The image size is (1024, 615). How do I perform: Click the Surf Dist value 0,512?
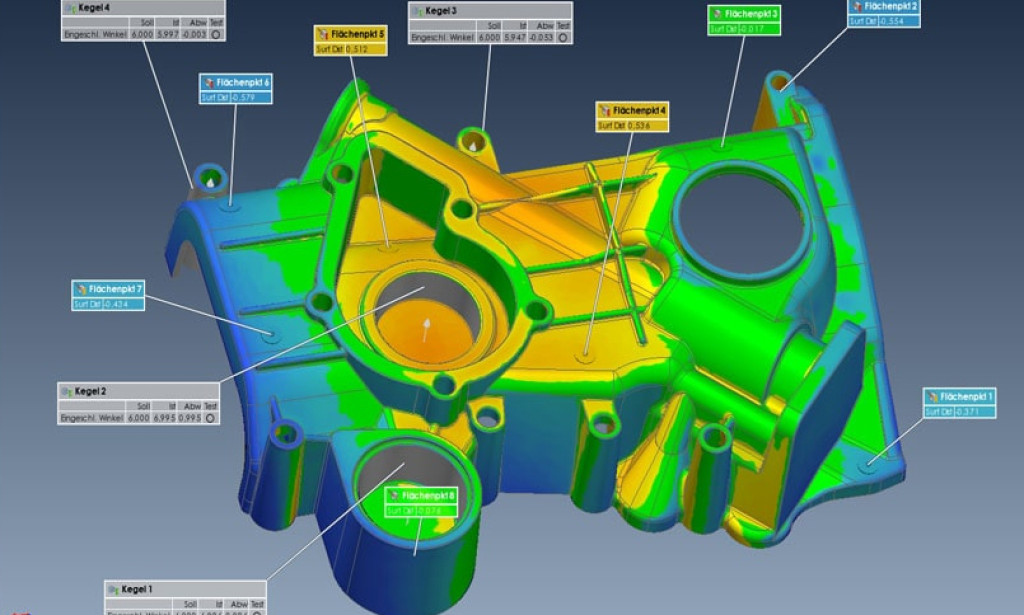click(357, 50)
